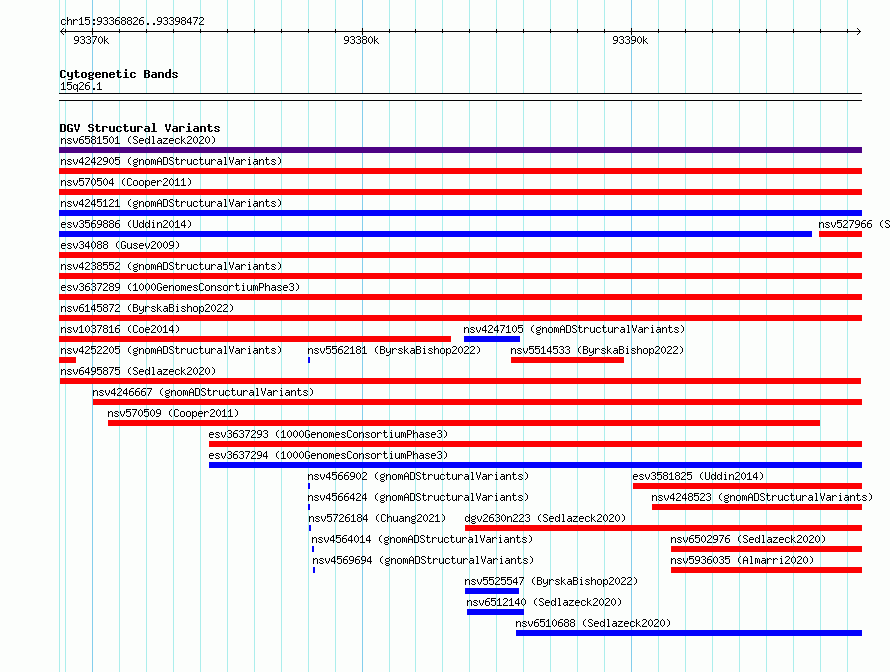Click the nsv4569694 gnomAD variant label
Image resolution: width=890 pixels, height=672 pixels.
[x=423, y=560]
